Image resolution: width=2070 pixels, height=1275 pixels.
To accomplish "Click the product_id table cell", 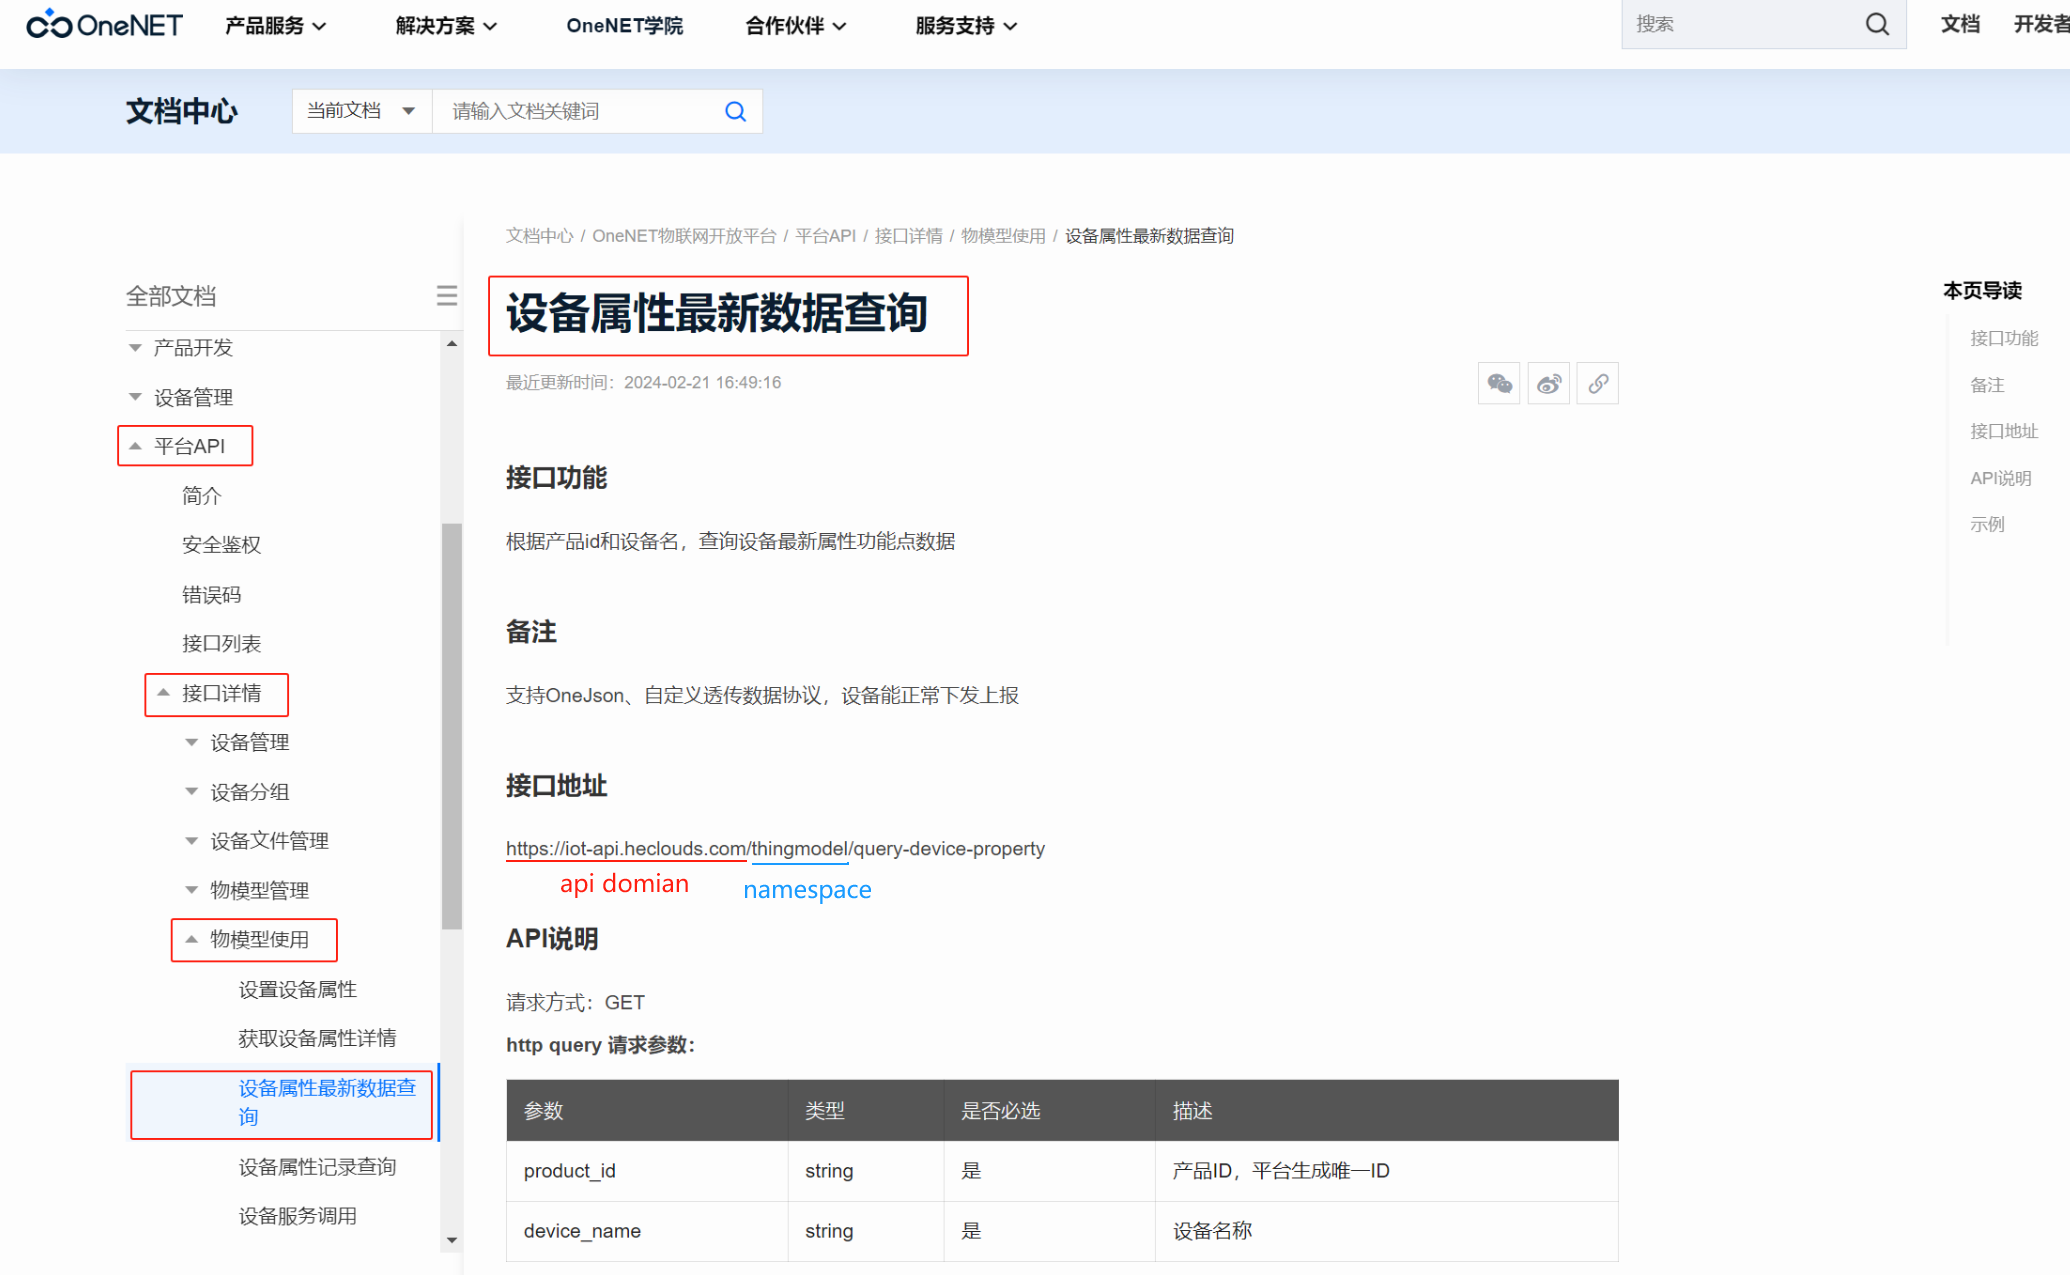I will click(646, 1171).
